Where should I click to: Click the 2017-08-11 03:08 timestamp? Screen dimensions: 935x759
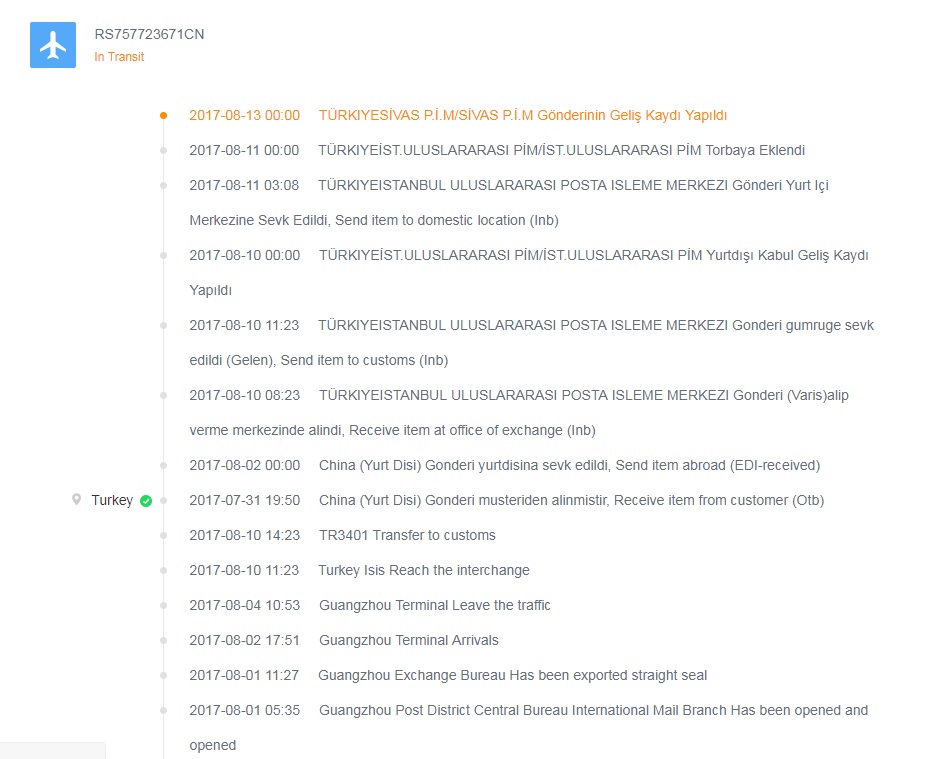pos(244,185)
